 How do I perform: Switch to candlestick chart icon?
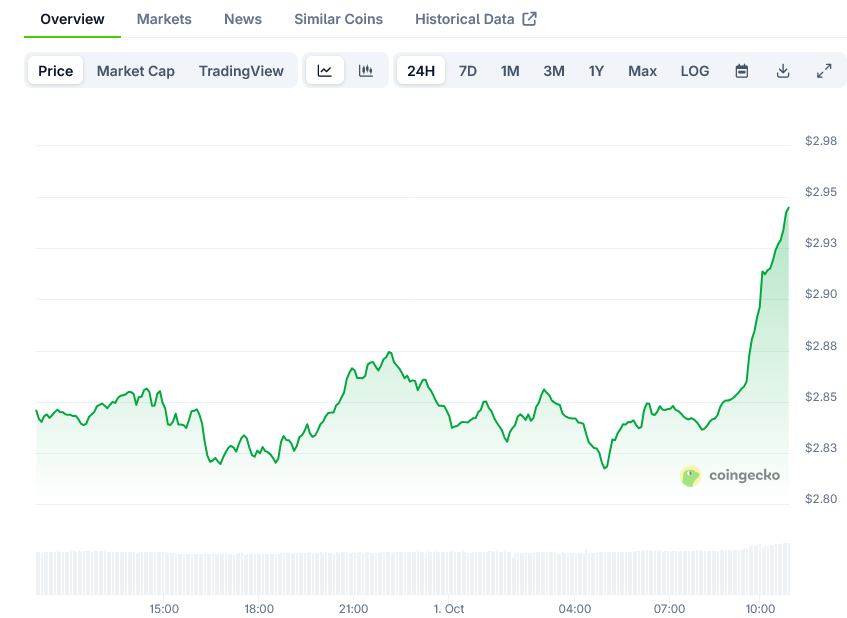point(366,71)
